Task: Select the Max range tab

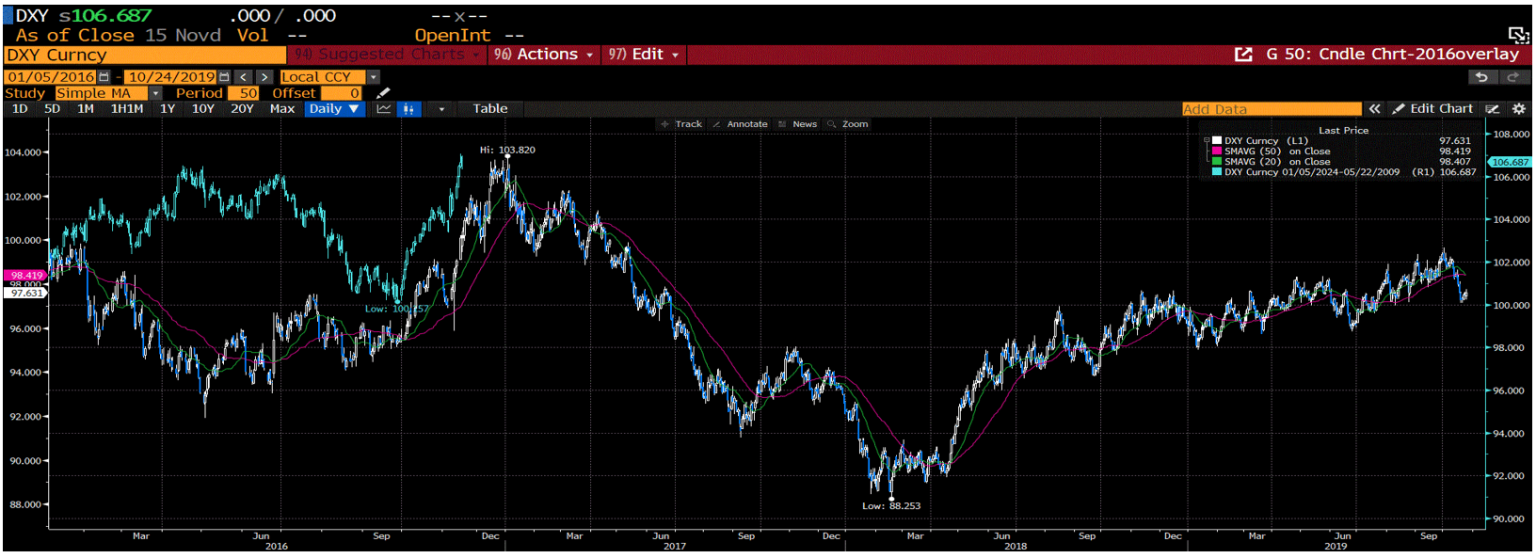Action: tap(282, 109)
